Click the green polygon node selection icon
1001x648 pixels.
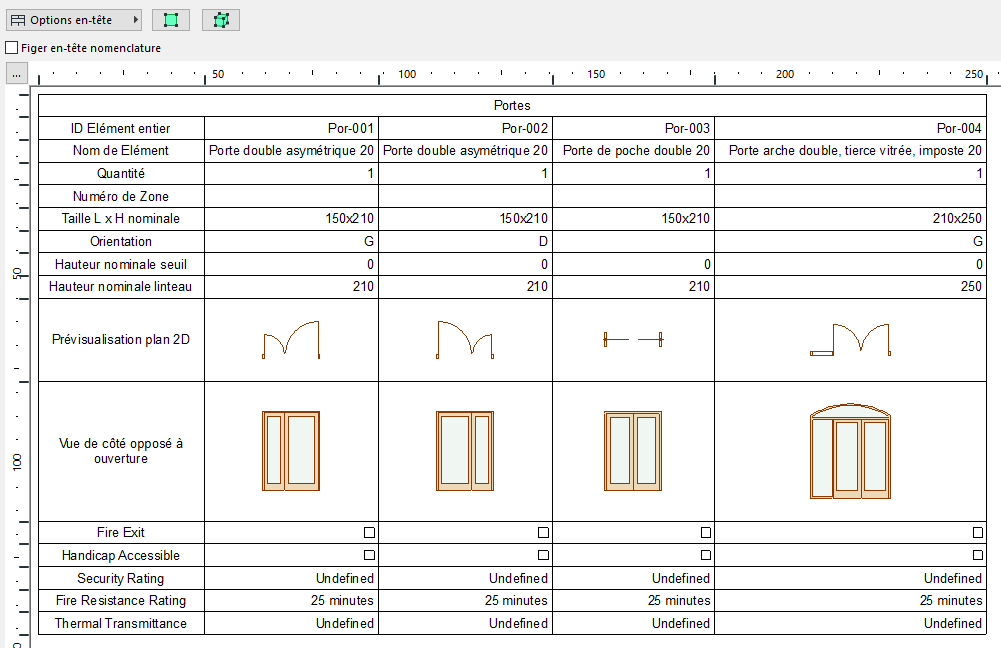point(221,20)
